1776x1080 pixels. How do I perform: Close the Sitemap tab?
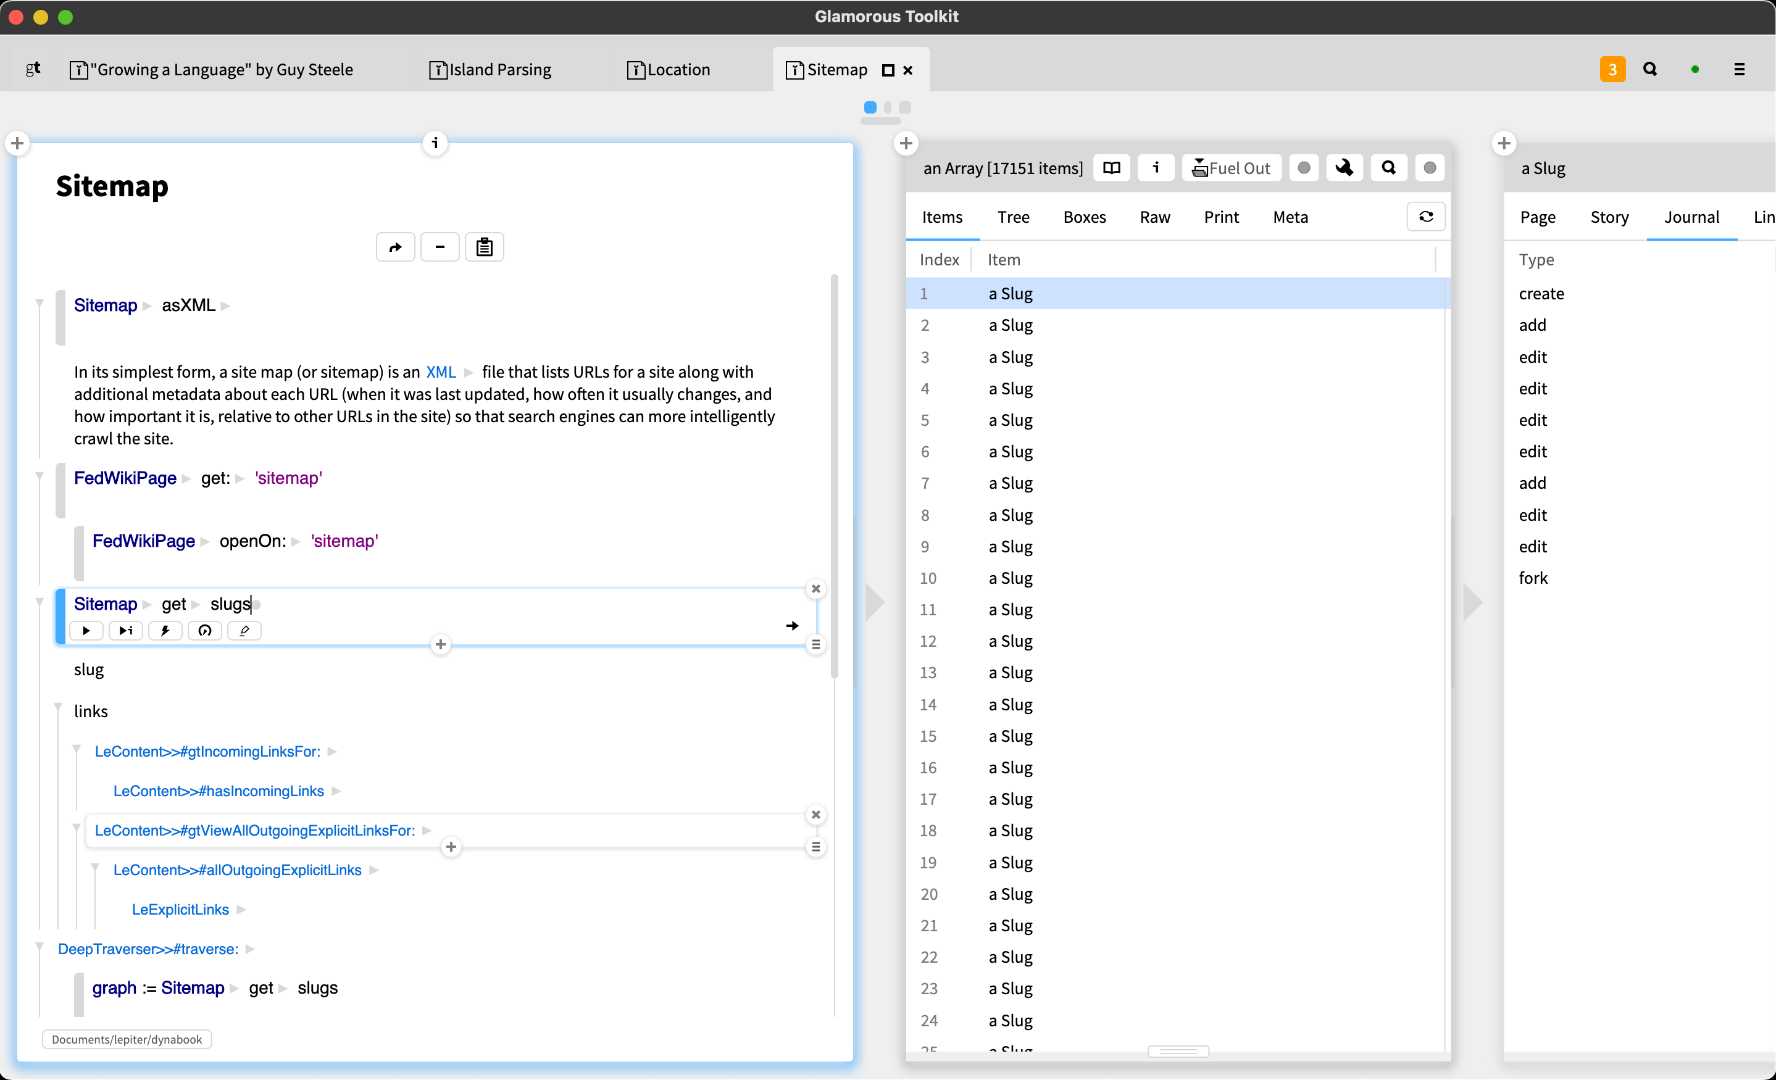coord(908,70)
